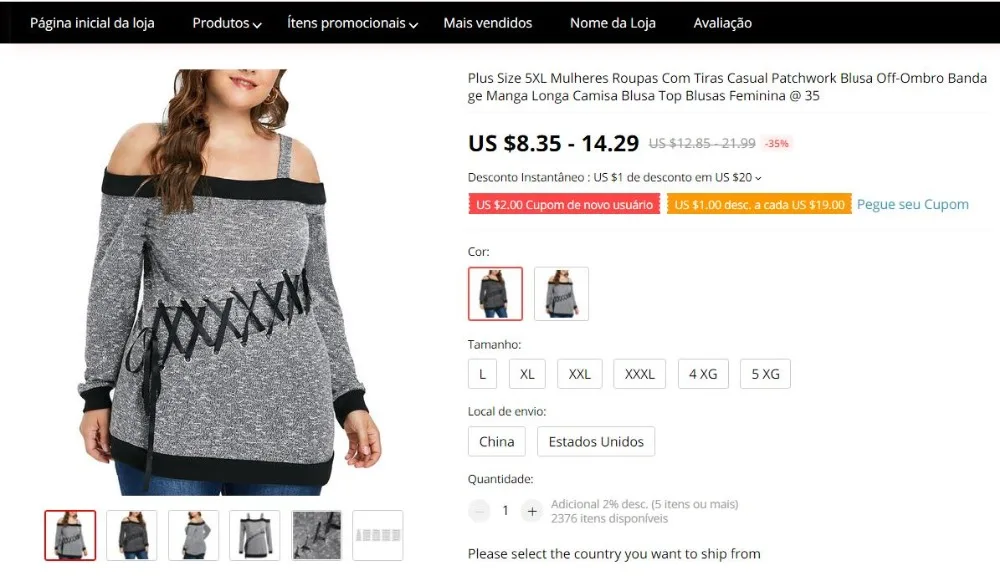Increase quantity with the plus button
Image resolution: width=1000 pixels, height=576 pixels.
click(x=532, y=511)
